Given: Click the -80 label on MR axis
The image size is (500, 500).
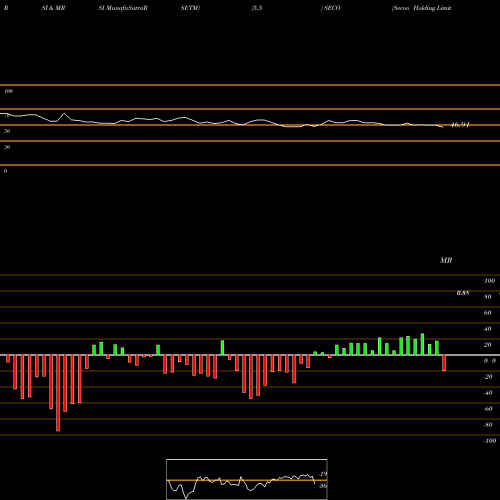Looking at the screenshot, I should coord(488,425).
